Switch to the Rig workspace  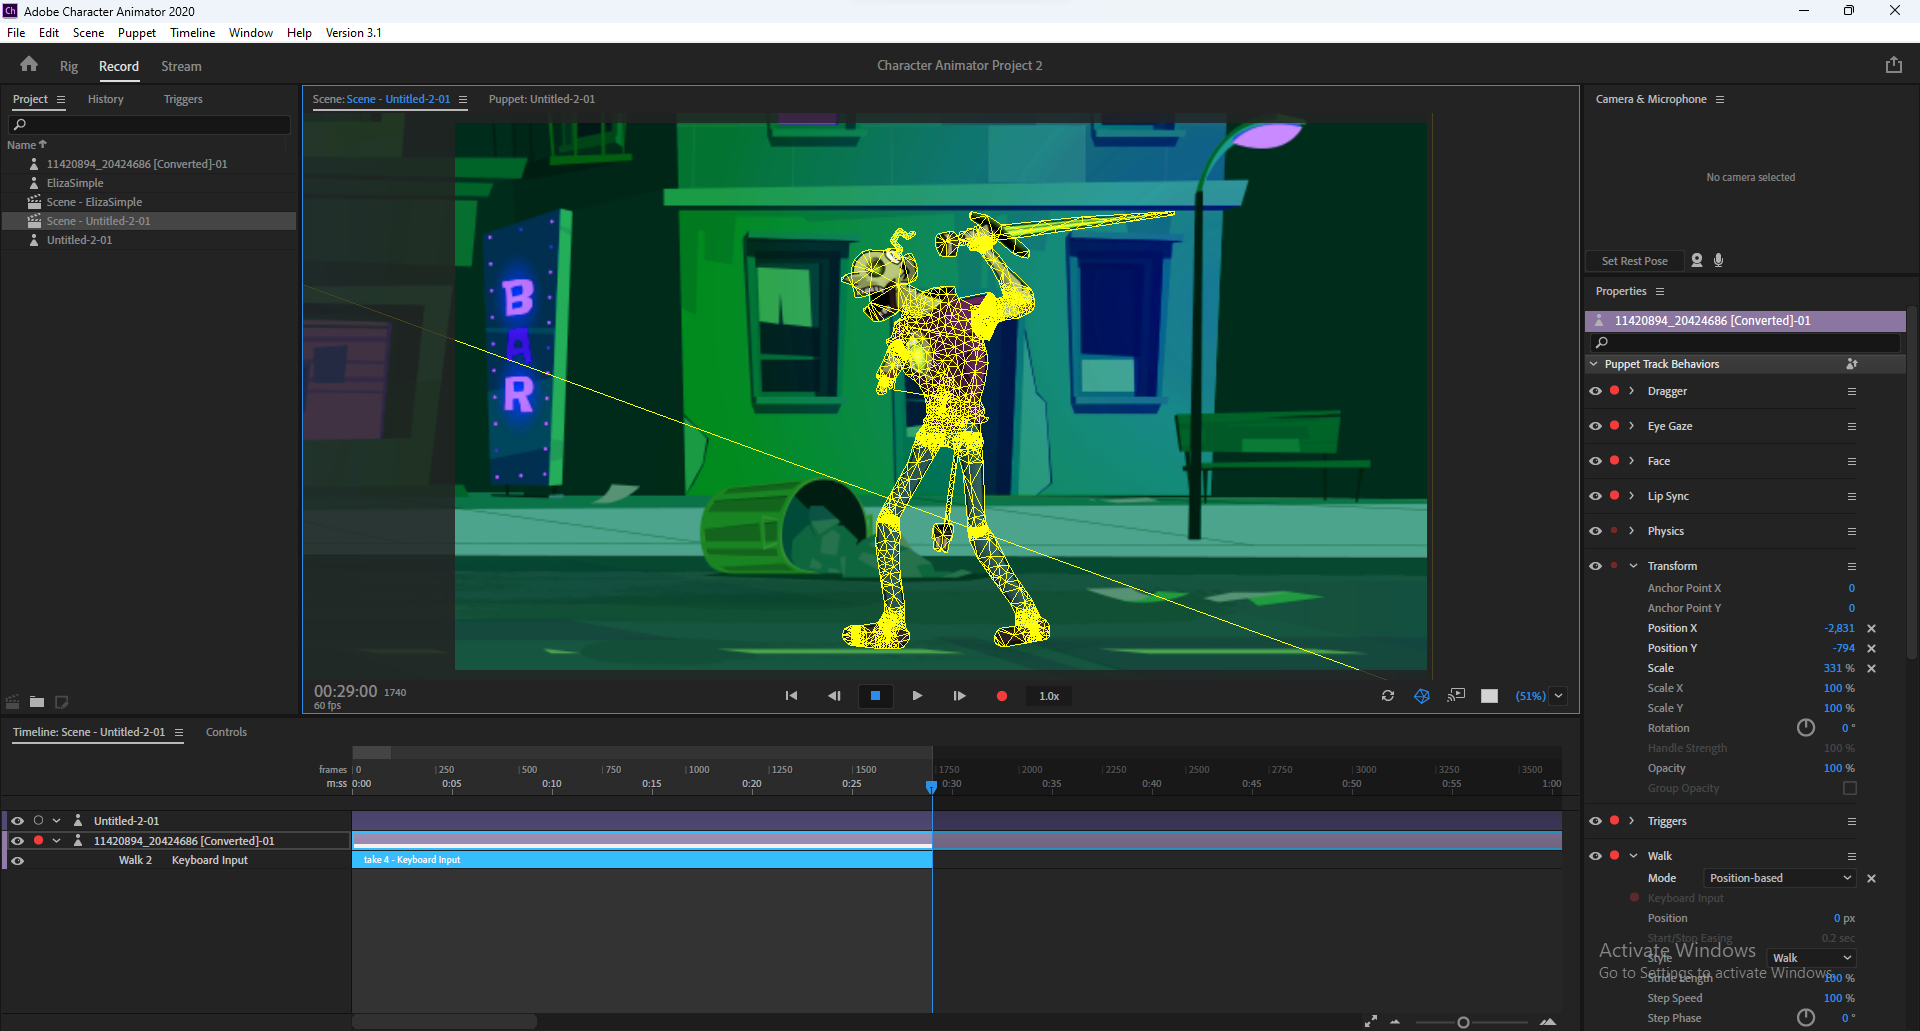click(x=68, y=66)
